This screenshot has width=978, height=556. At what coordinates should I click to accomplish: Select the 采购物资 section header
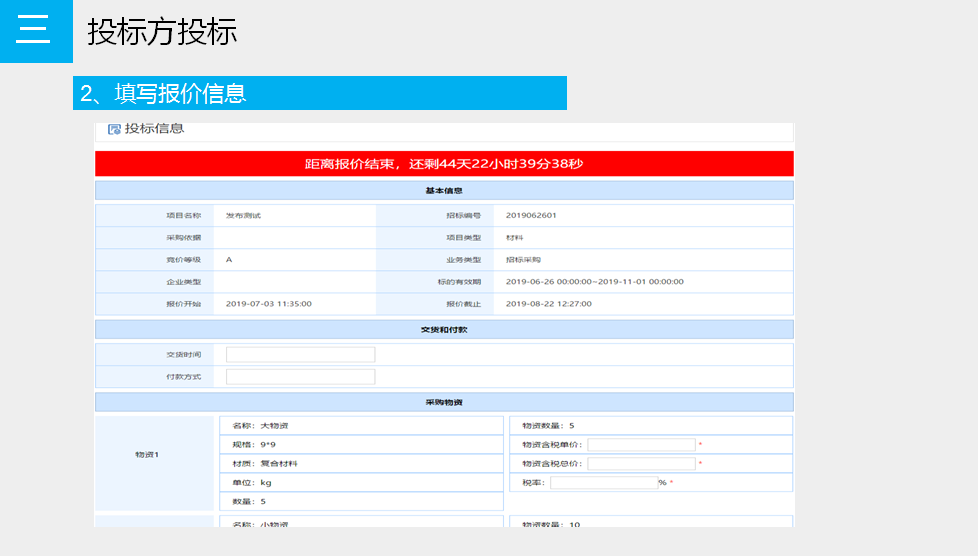tap(444, 402)
